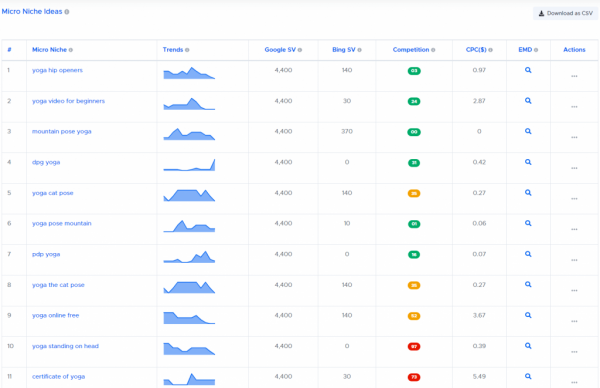The width and height of the screenshot is (600, 388).
Task: Click info icon beside Bing SV header
Action: [x=360, y=50]
